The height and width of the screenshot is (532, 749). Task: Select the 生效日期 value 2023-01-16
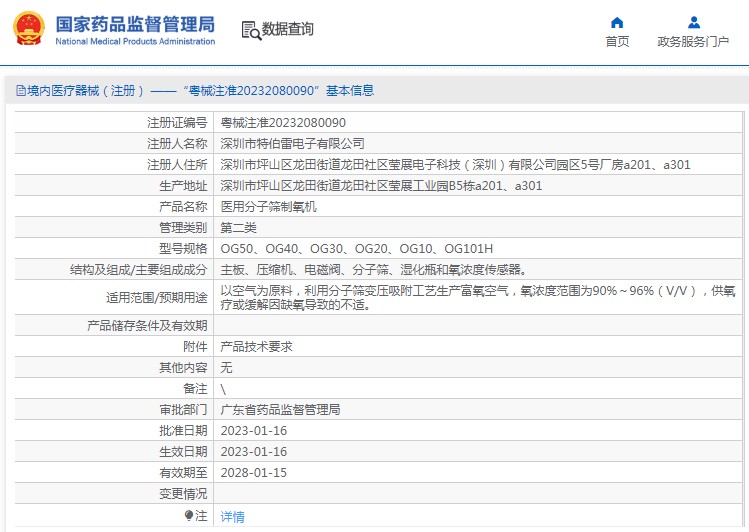click(x=254, y=452)
